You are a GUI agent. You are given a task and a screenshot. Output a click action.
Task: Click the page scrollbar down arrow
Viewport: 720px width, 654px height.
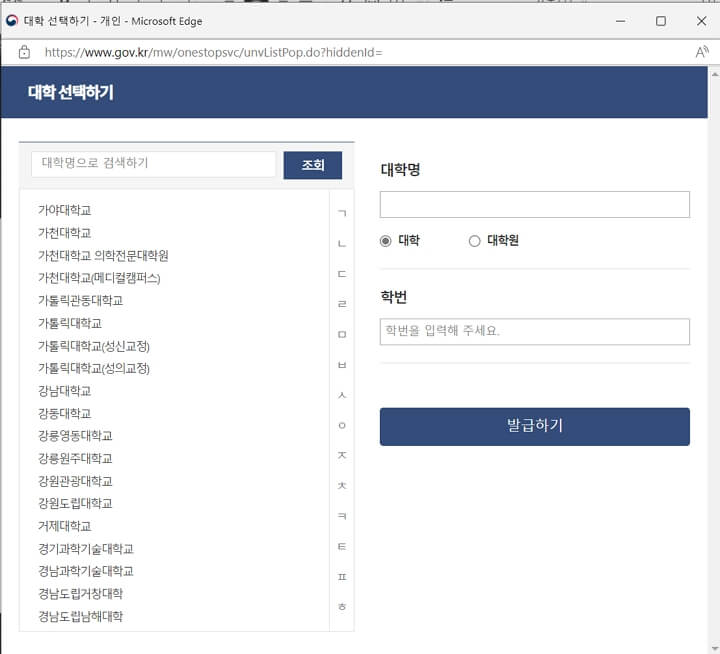click(x=714, y=648)
